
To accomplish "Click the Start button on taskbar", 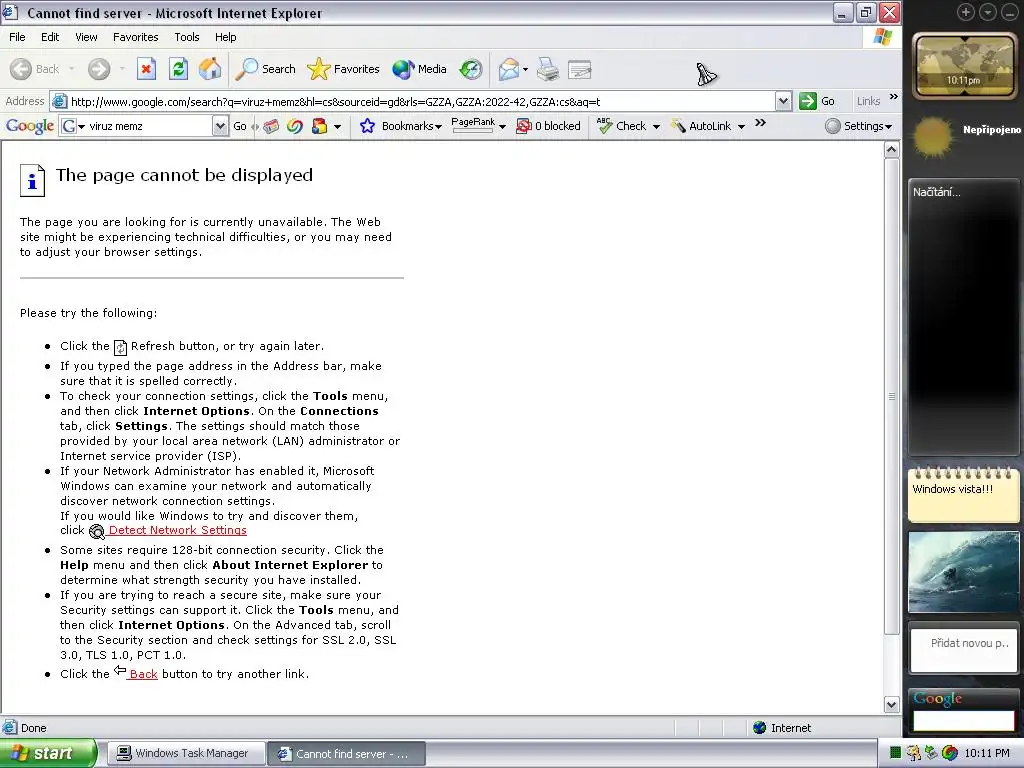I will point(48,753).
